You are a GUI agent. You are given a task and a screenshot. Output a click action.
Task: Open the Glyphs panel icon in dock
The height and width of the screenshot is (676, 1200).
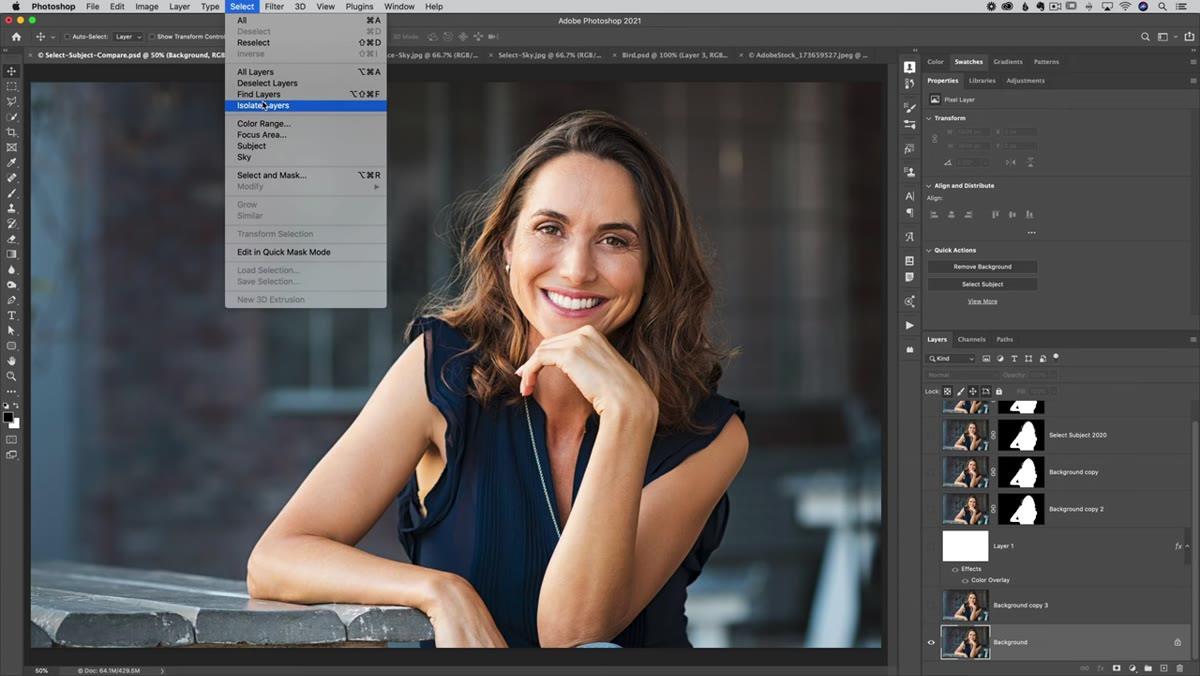click(x=909, y=237)
